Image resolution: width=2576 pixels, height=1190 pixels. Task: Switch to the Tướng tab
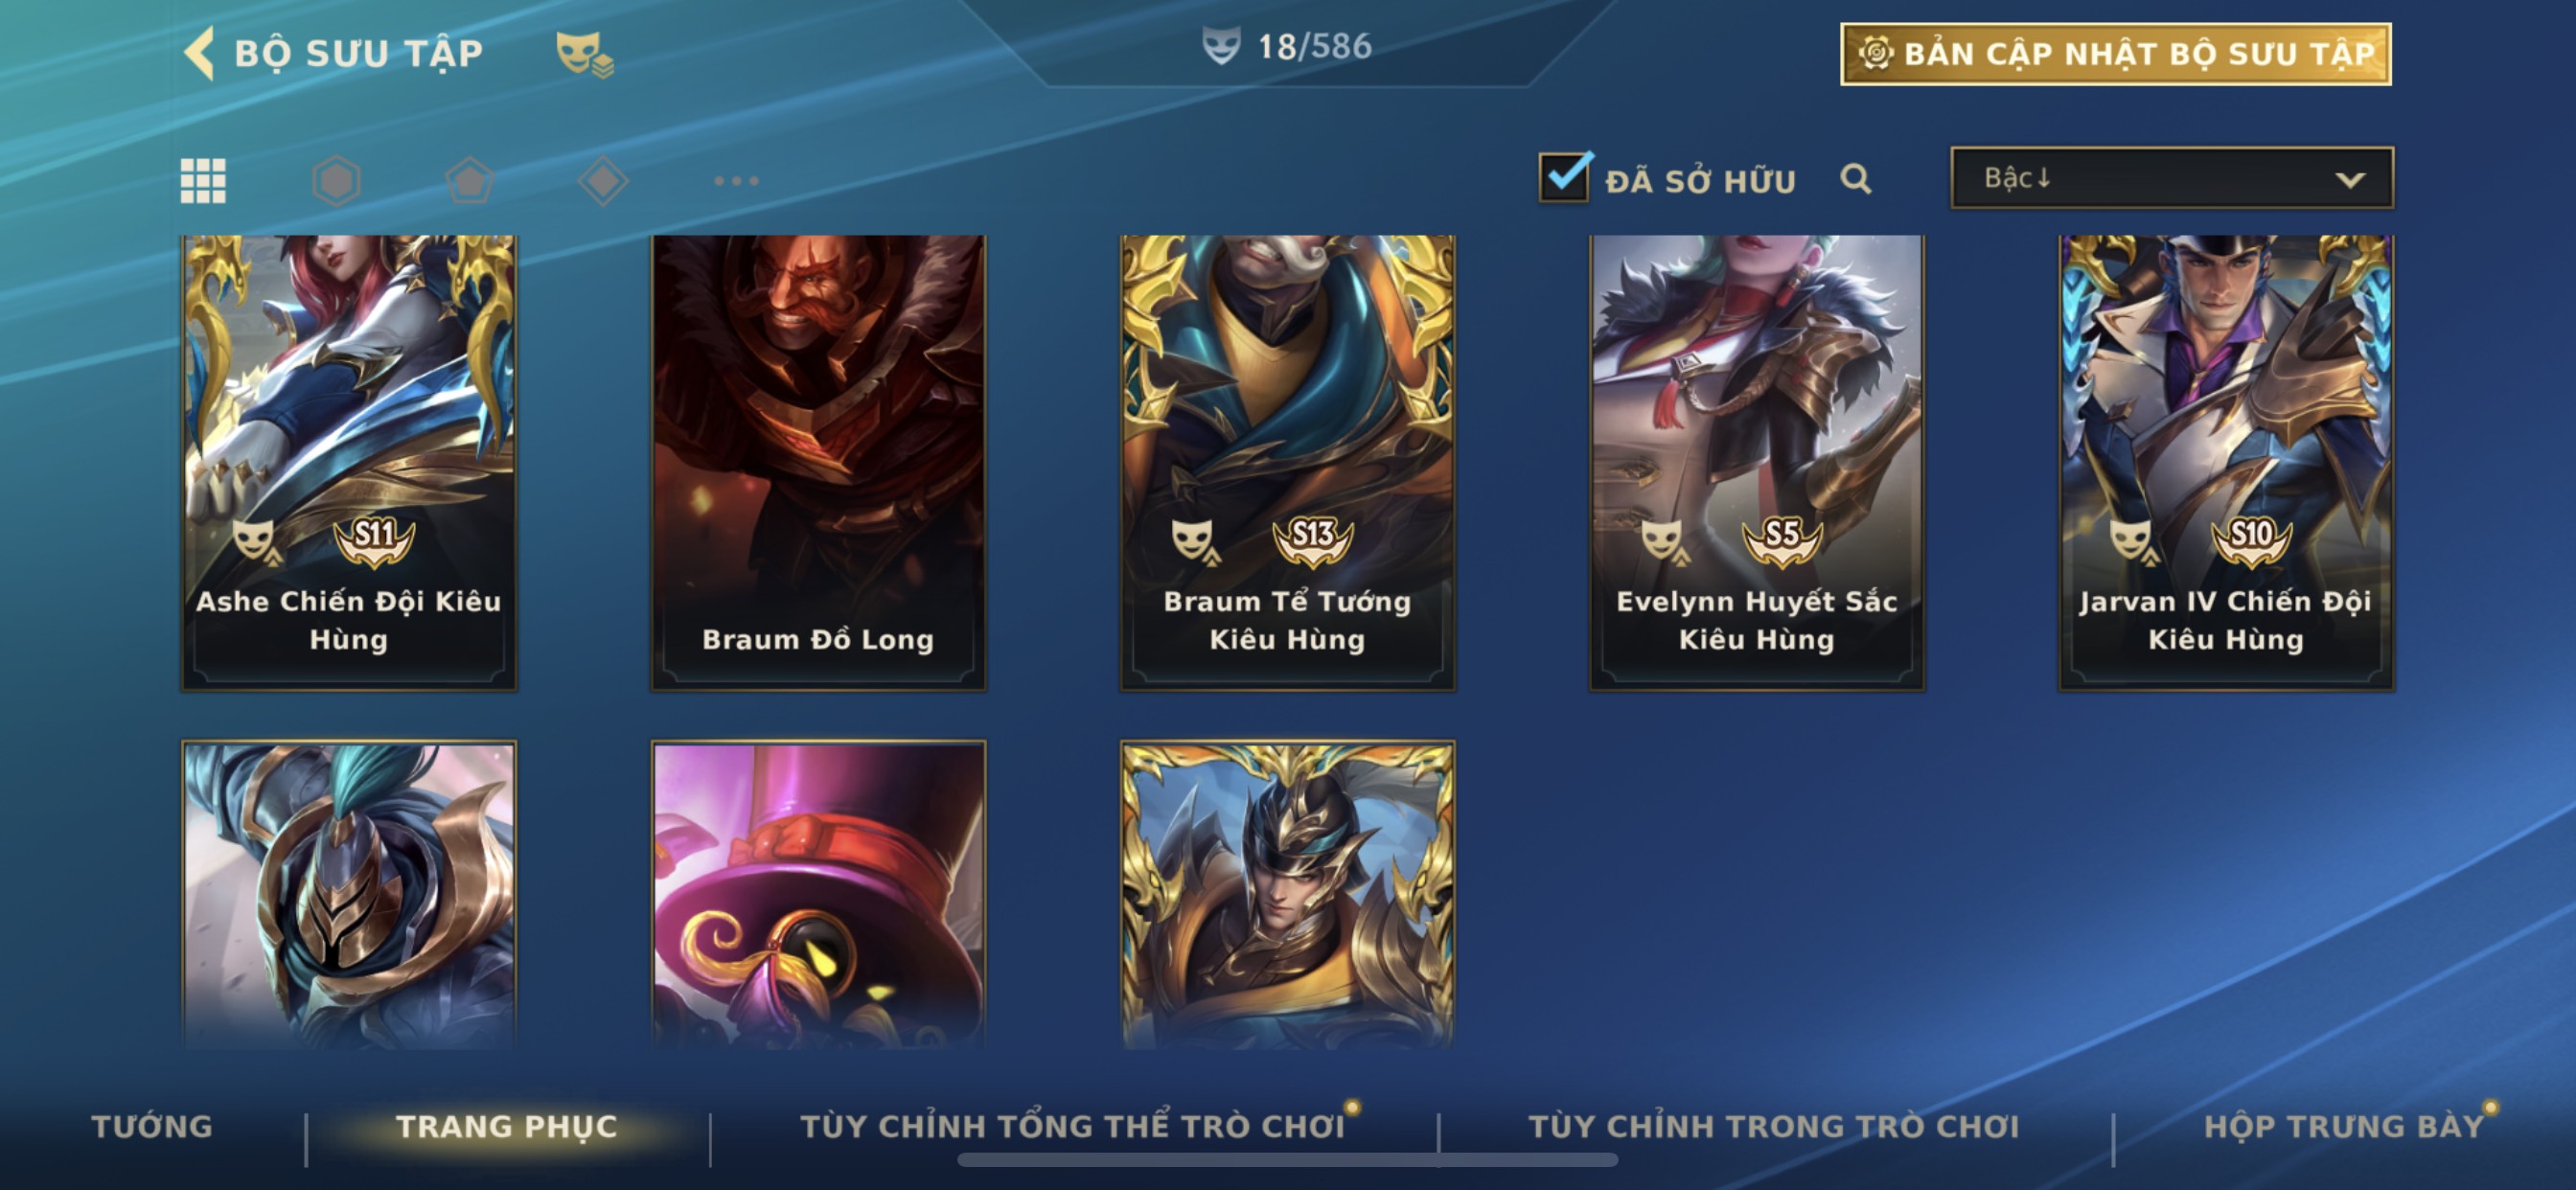point(152,1126)
